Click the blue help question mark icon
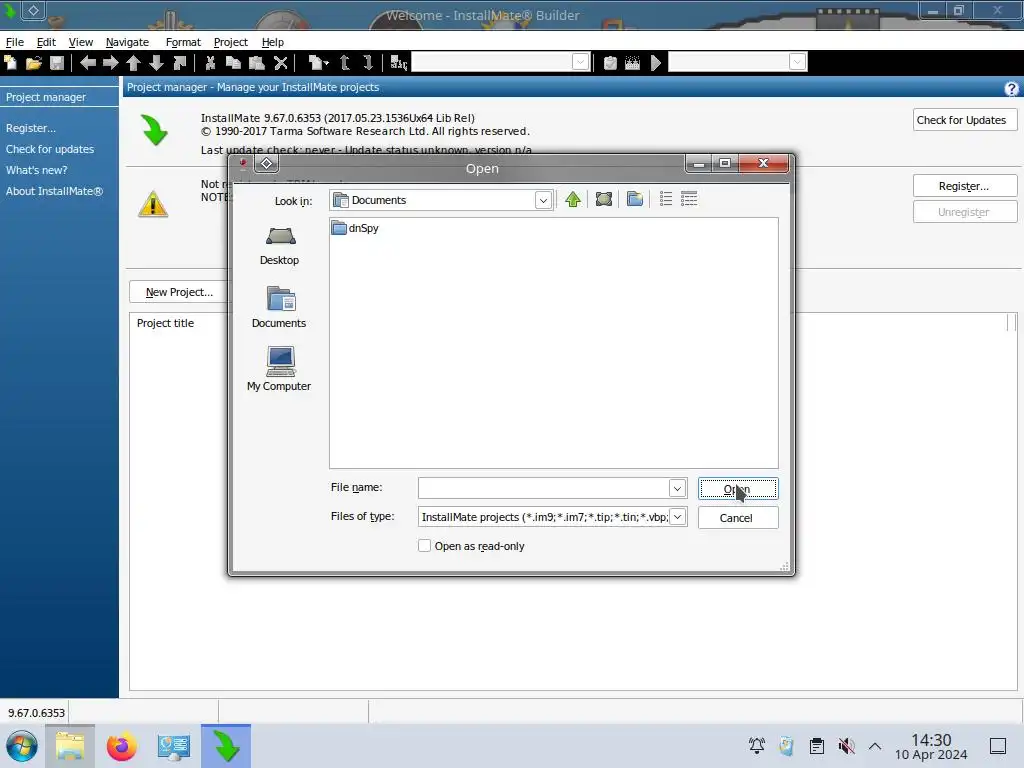This screenshot has height=768, width=1024. pyautogui.click(x=1011, y=88)
